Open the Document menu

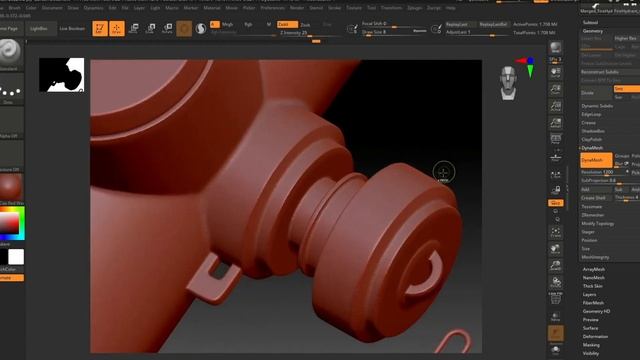52,8
